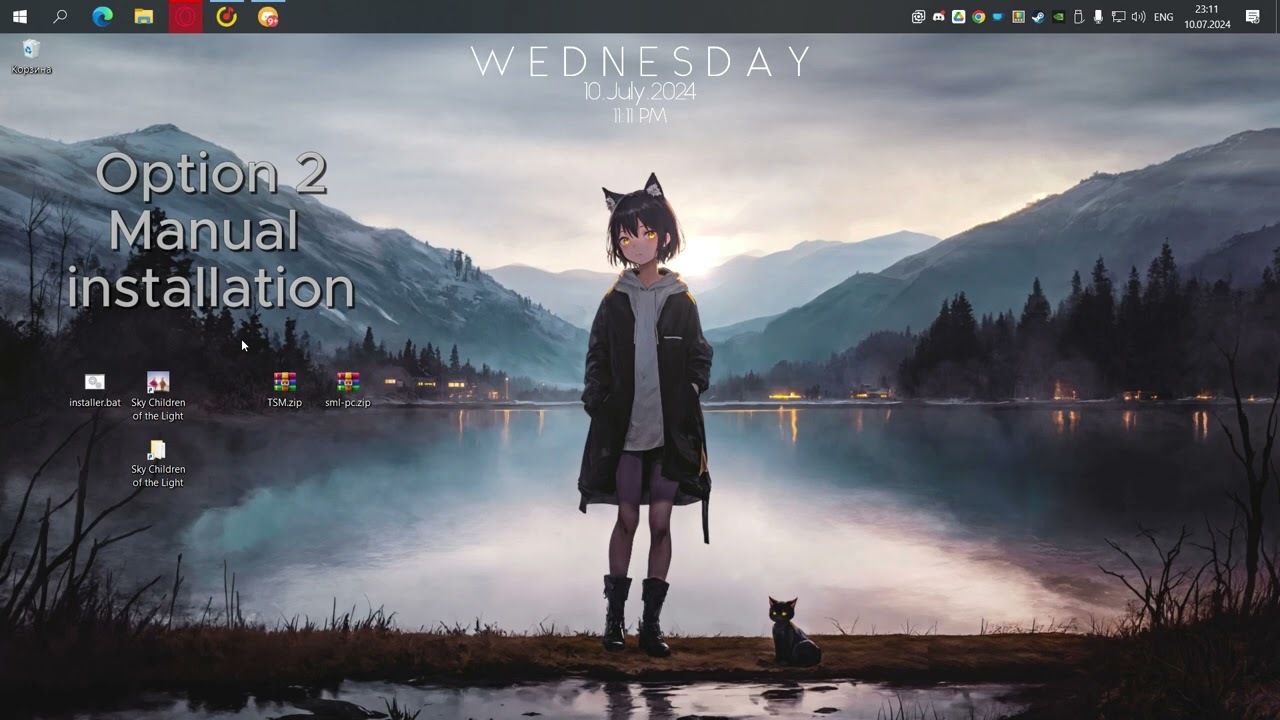
Task: Switch ENG input language indicator
Action: [x=1164, y=17]
